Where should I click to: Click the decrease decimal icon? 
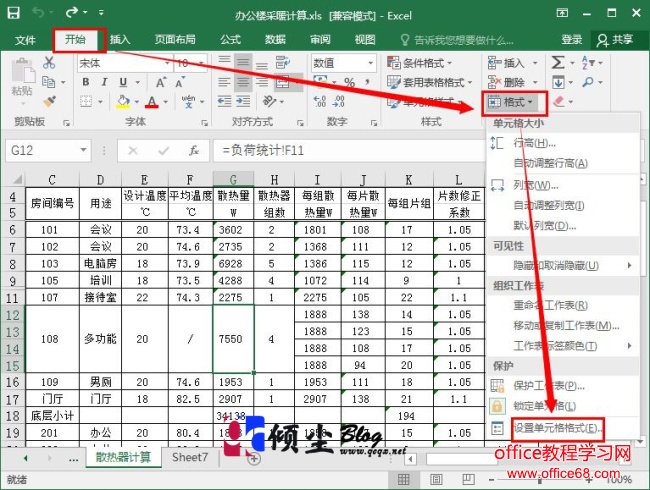tap(339, 102)
